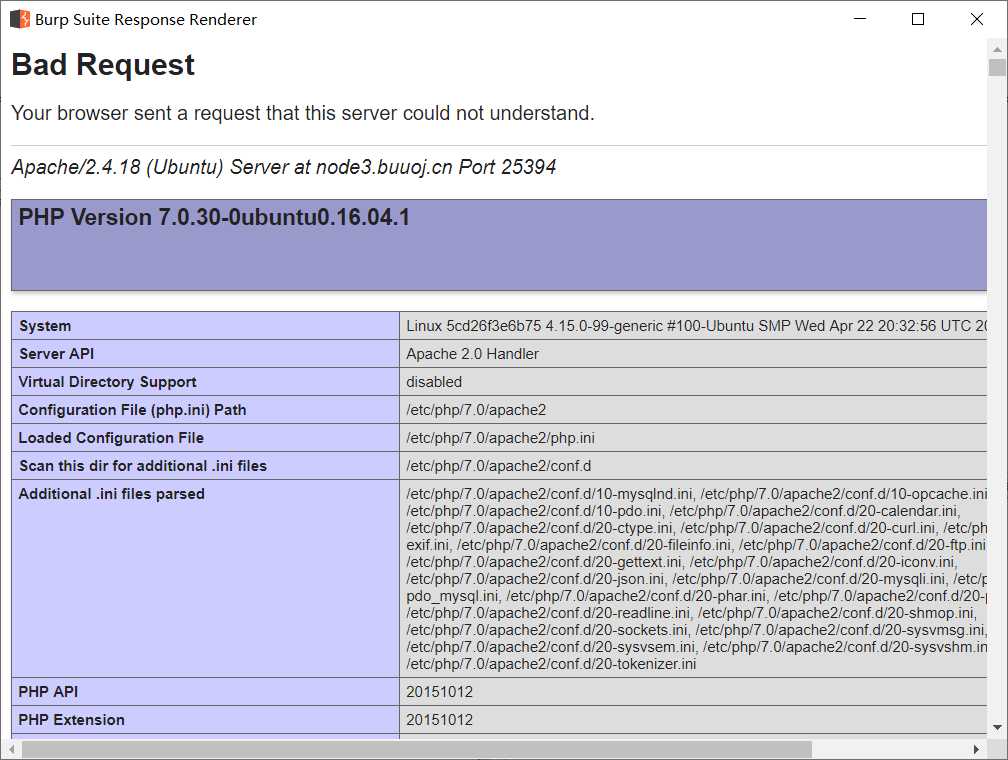
Task: Click the horizontal scrollbar thumb
Action: click(417, 749)
